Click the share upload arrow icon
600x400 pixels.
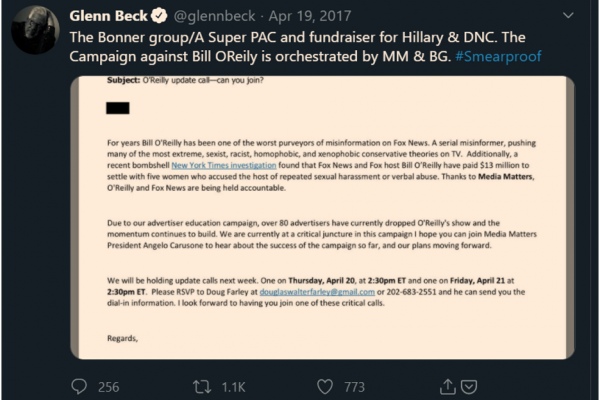[x=441, y=386]
